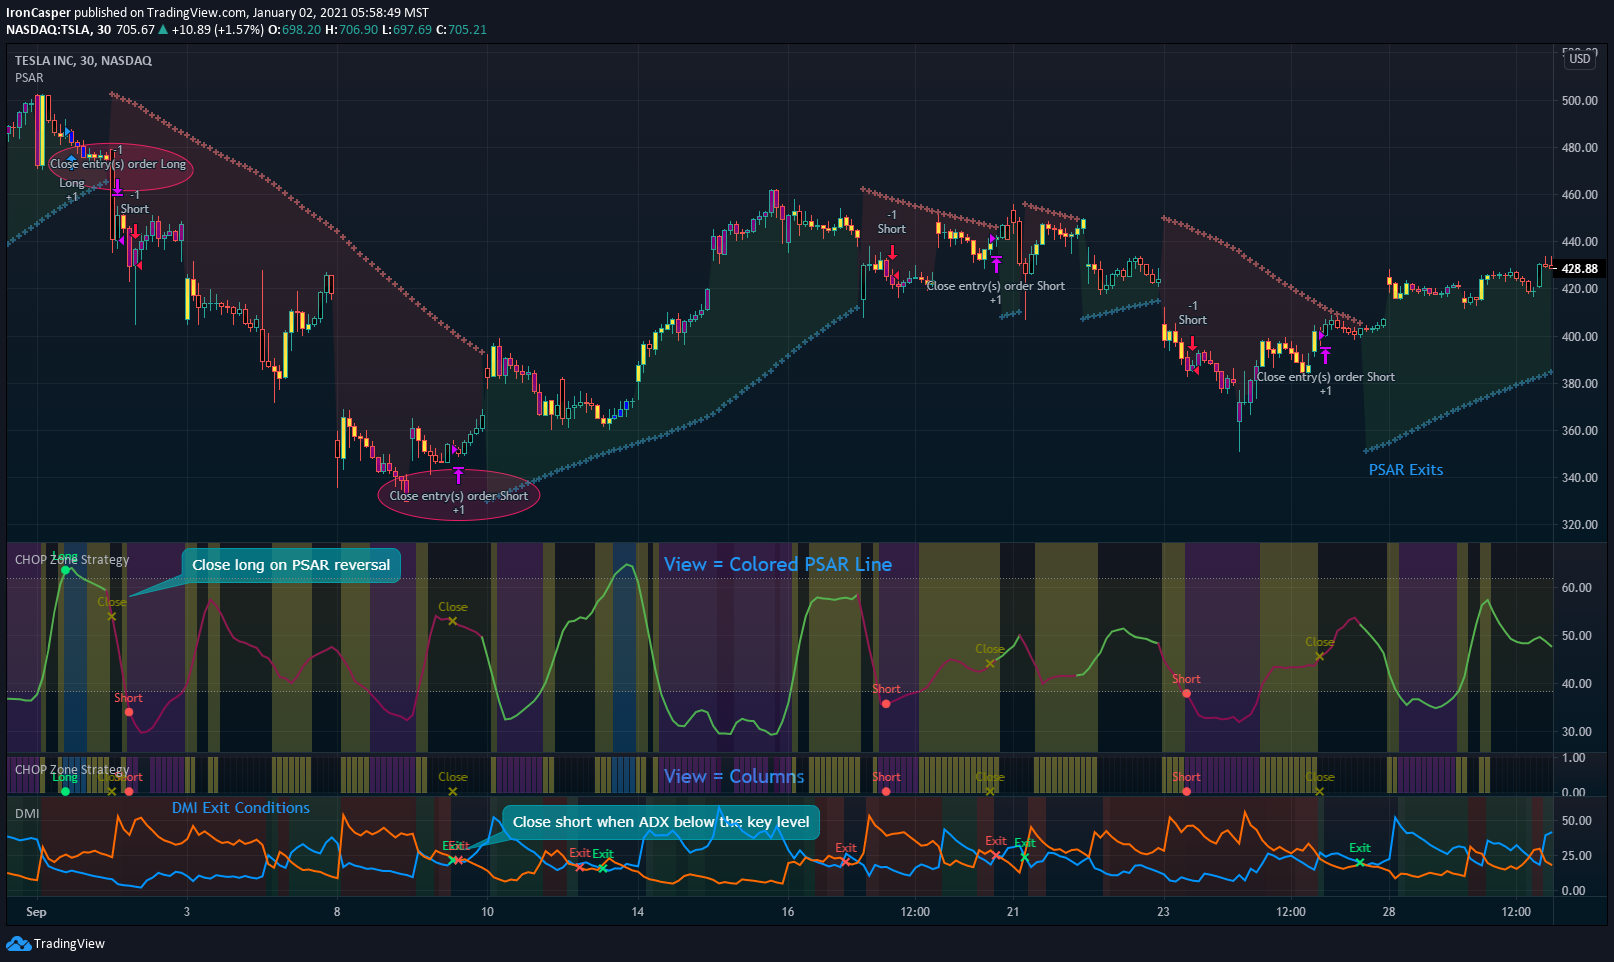Click the 500.00 price axis label
Viewport: 1614px width, 962px height.
click(1579, 101)
